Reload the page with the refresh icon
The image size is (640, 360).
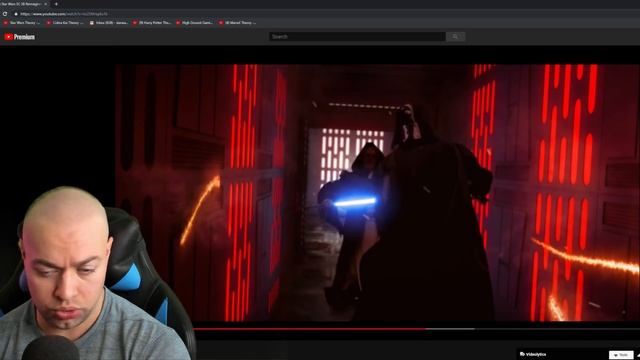pos(5,14)
